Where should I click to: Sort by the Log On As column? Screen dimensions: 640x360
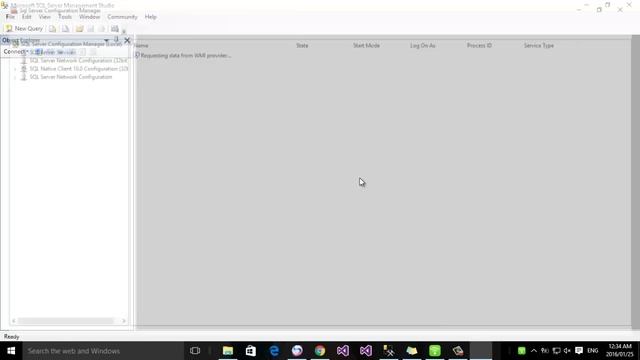point(422,45)
